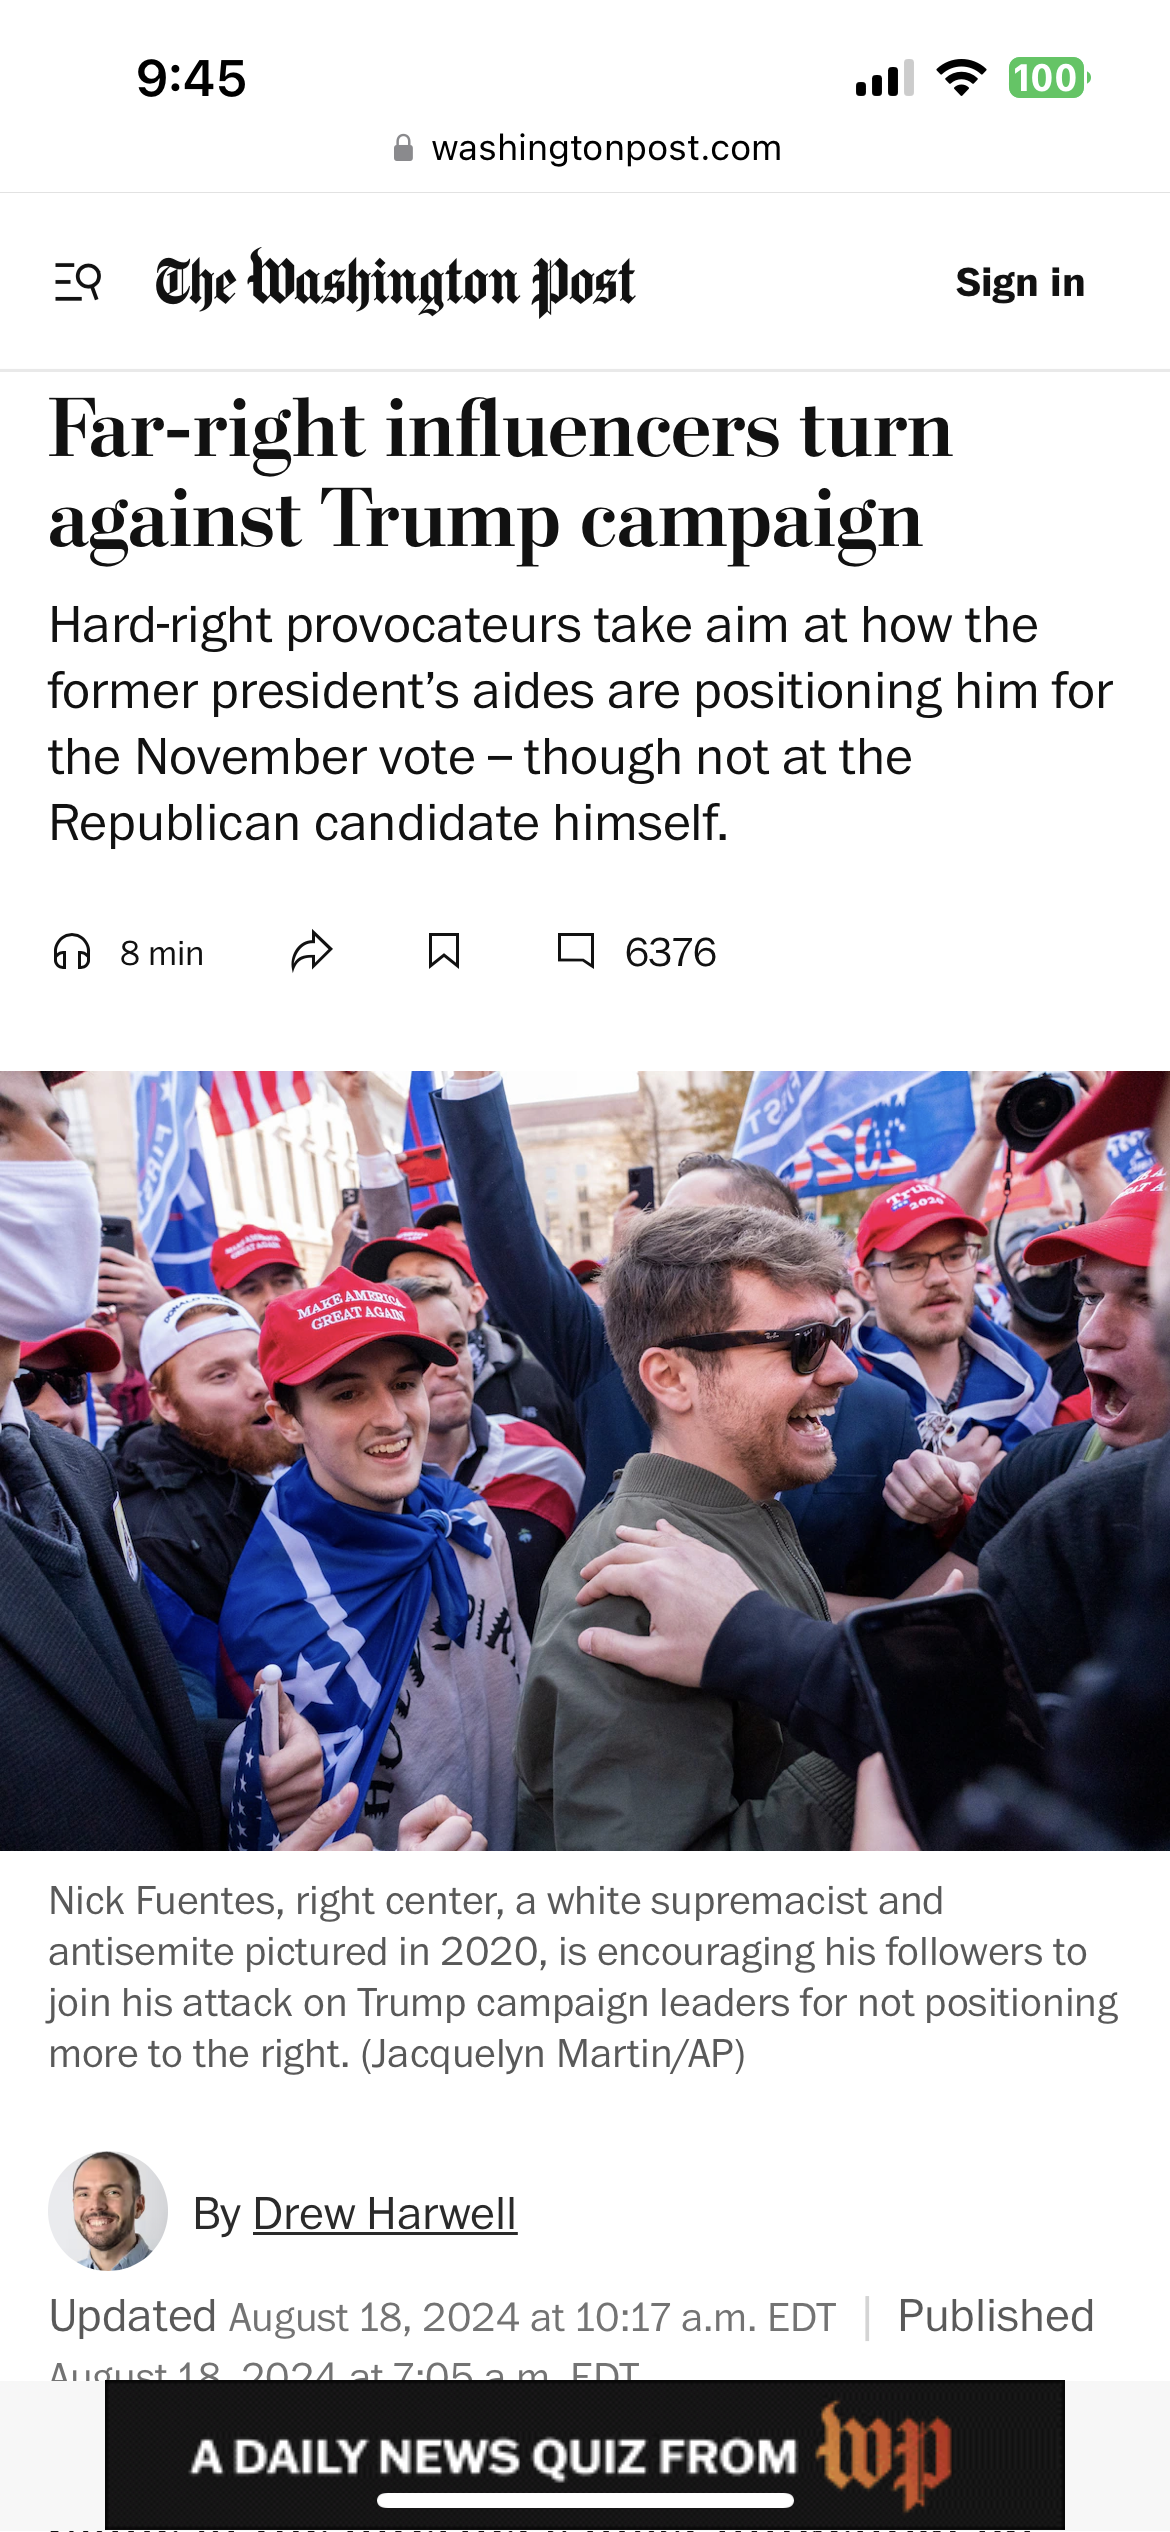Tap Drew Harwell's author portrait

[x=108, y=2211]
